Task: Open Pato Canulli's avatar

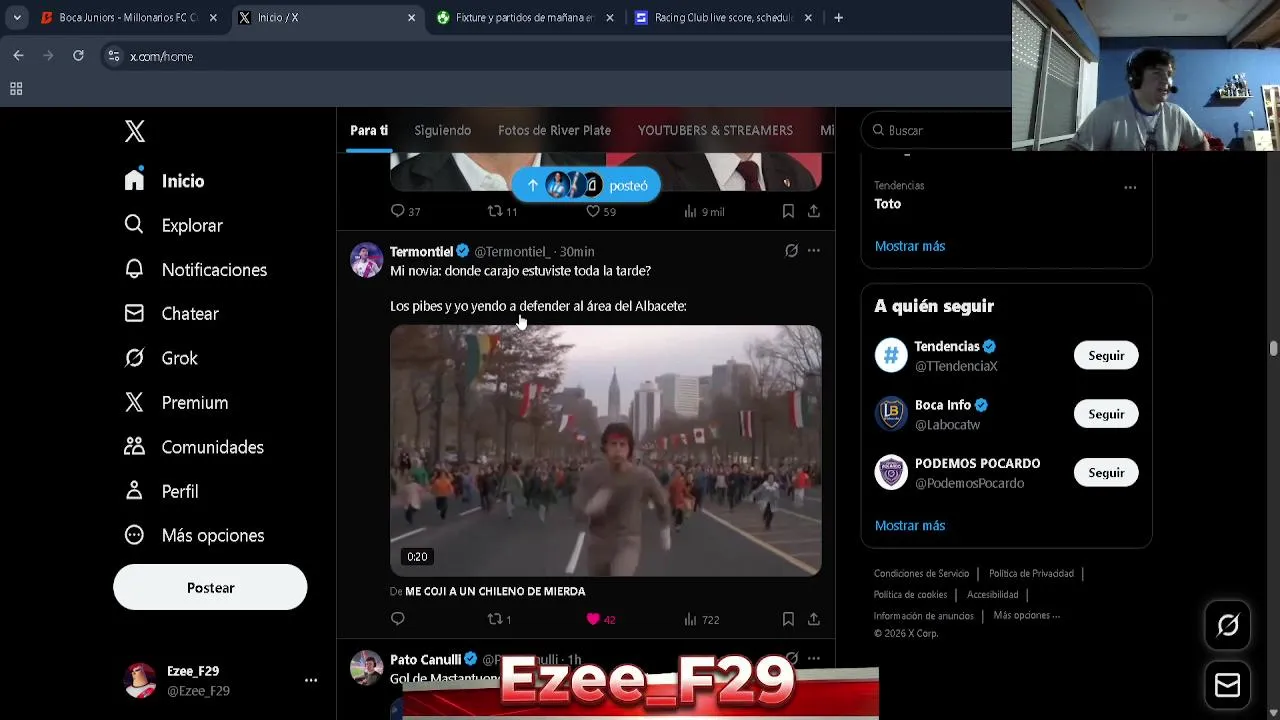Action: click(x=366, y=668)
